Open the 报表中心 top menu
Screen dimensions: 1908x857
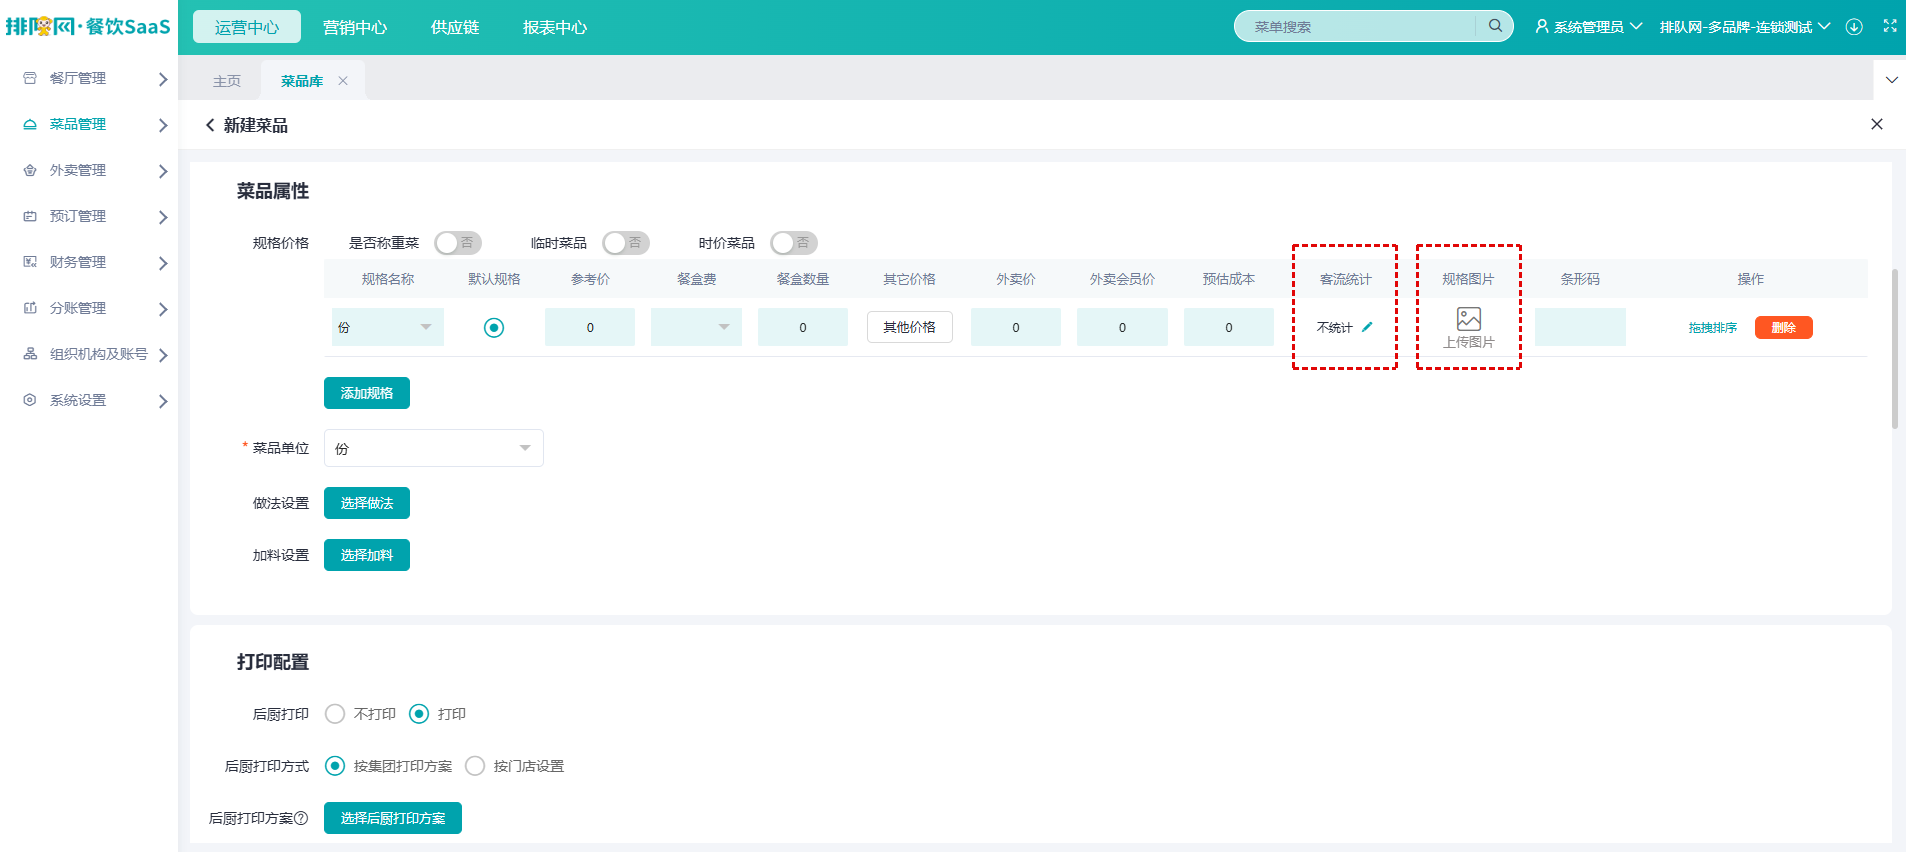click(555, 27)
